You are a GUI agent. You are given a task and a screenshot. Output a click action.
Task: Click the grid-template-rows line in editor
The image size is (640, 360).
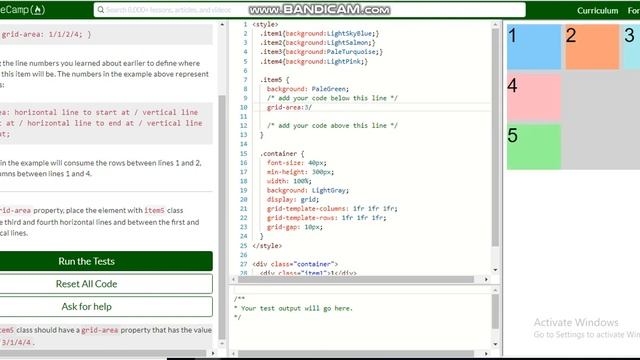pyautogui.click(x=327, y=218)
